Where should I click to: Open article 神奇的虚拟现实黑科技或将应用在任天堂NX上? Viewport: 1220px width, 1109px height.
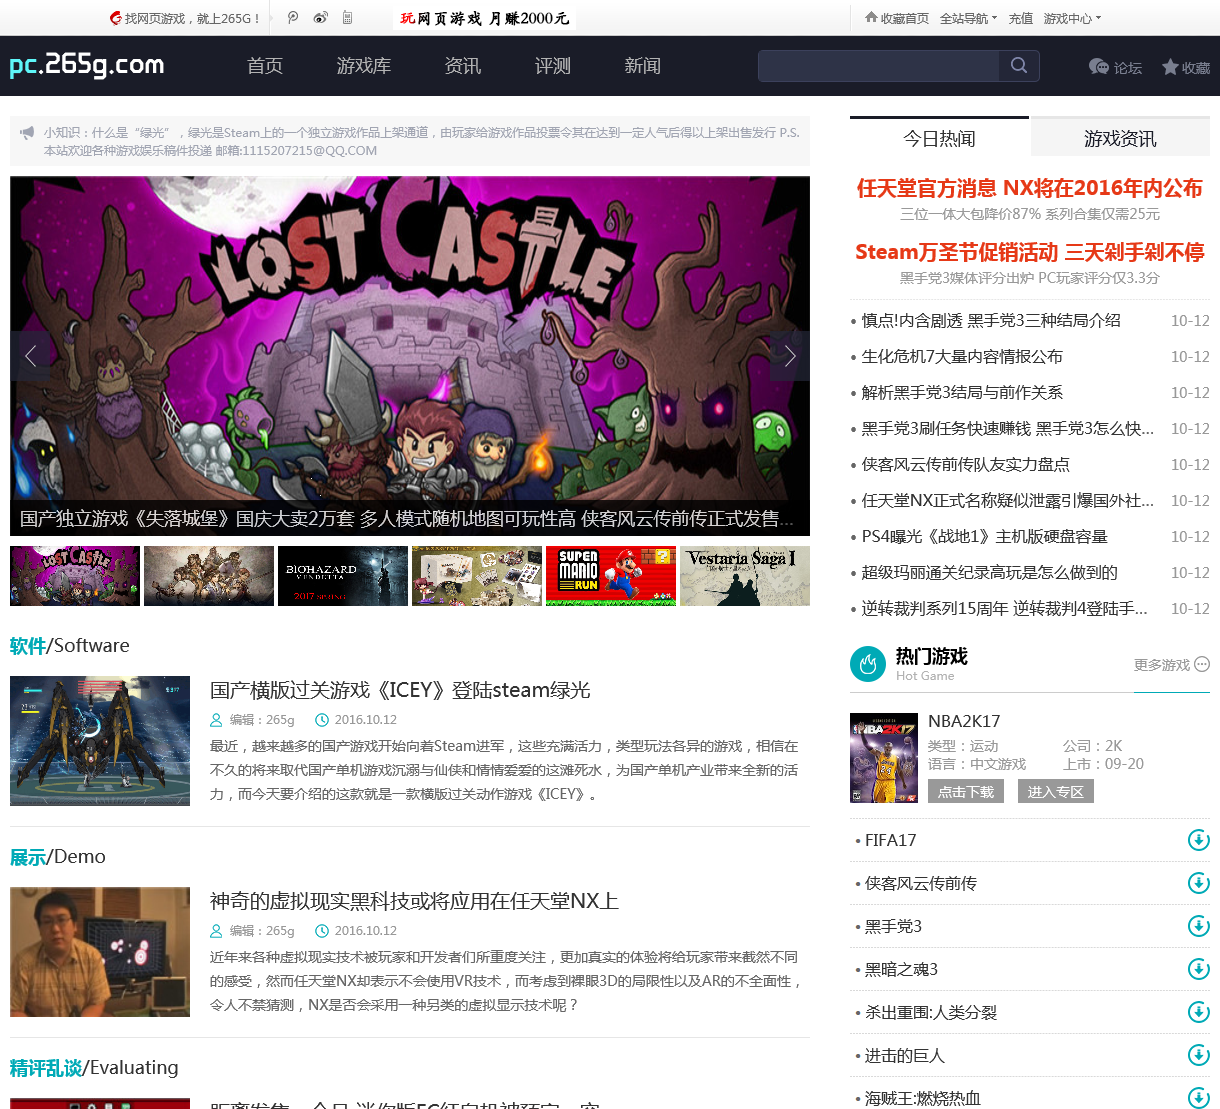414,901
